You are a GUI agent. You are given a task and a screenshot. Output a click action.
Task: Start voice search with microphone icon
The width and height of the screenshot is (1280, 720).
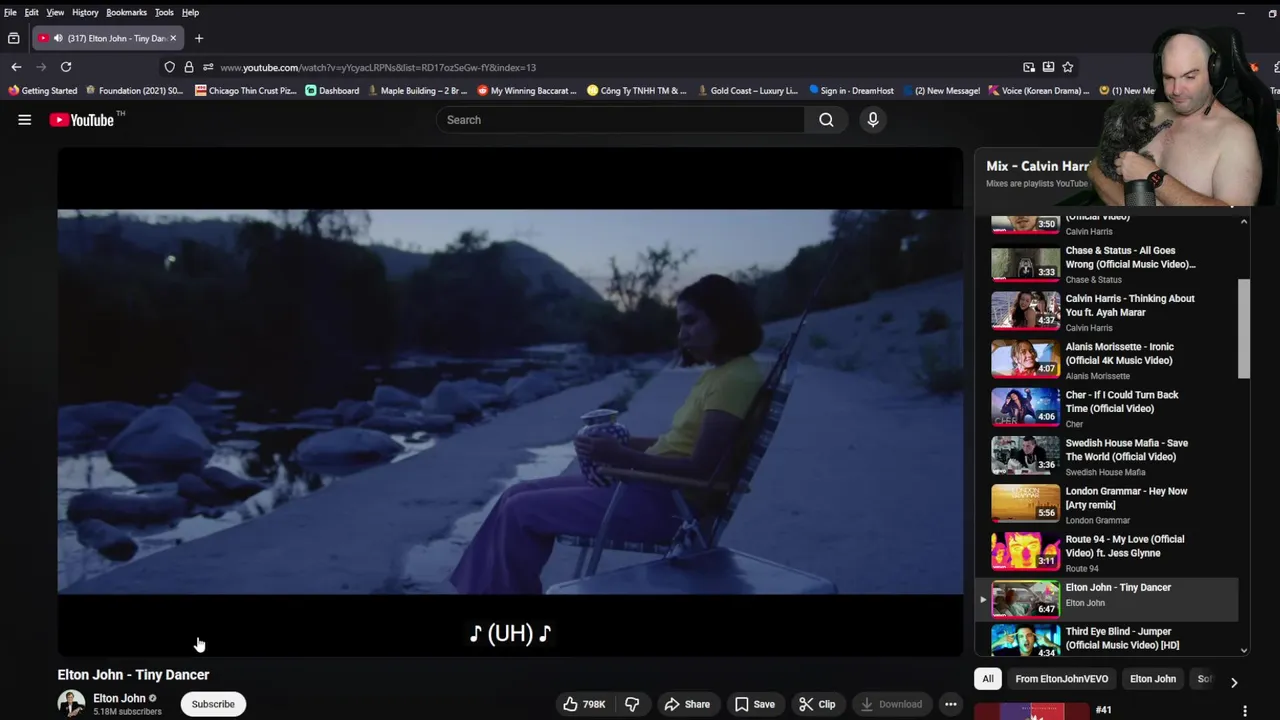click(873, 120)
